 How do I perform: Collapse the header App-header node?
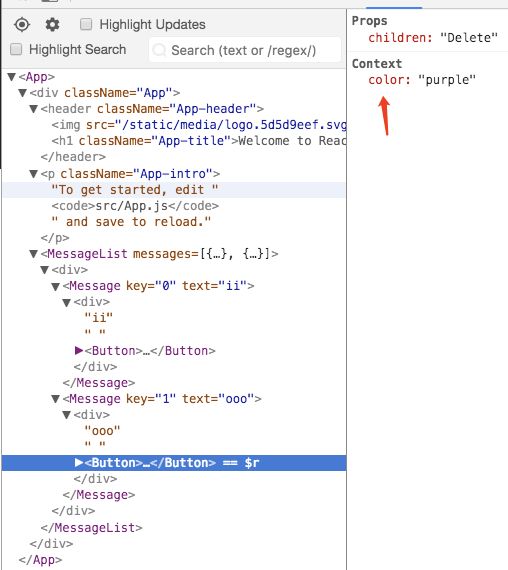33,109
